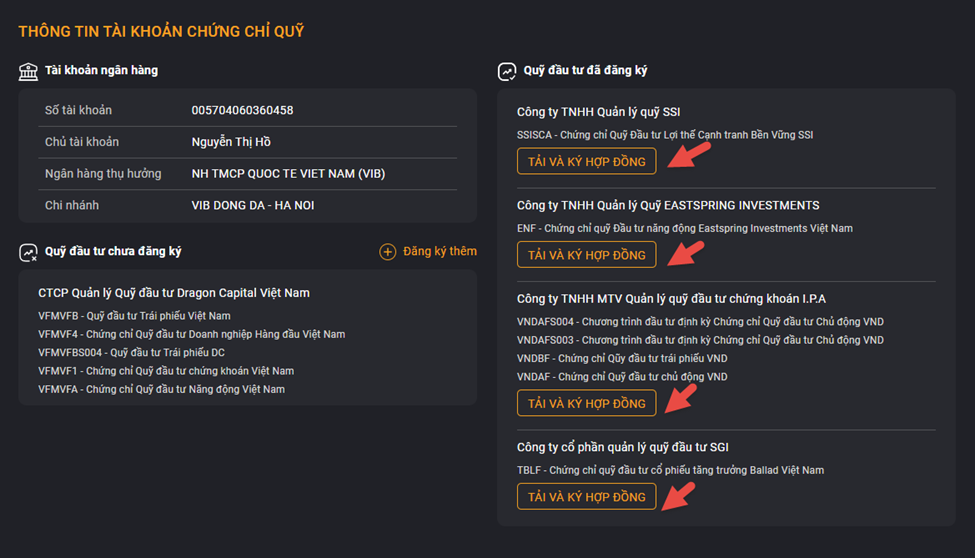Sign contract for Eastspring Investments fund
Screen dimensions: 975x558
pos(586,254)
